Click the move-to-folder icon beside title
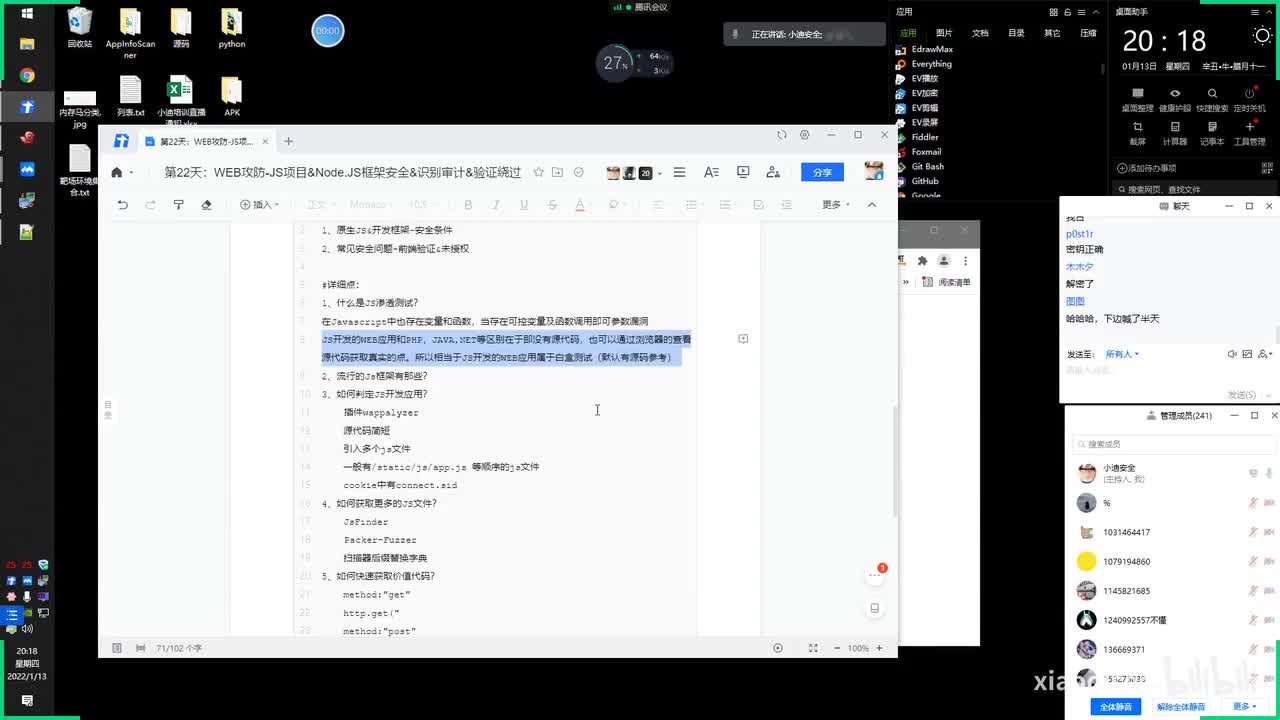This screenshot has width=1280, height=720. [558, 172]
